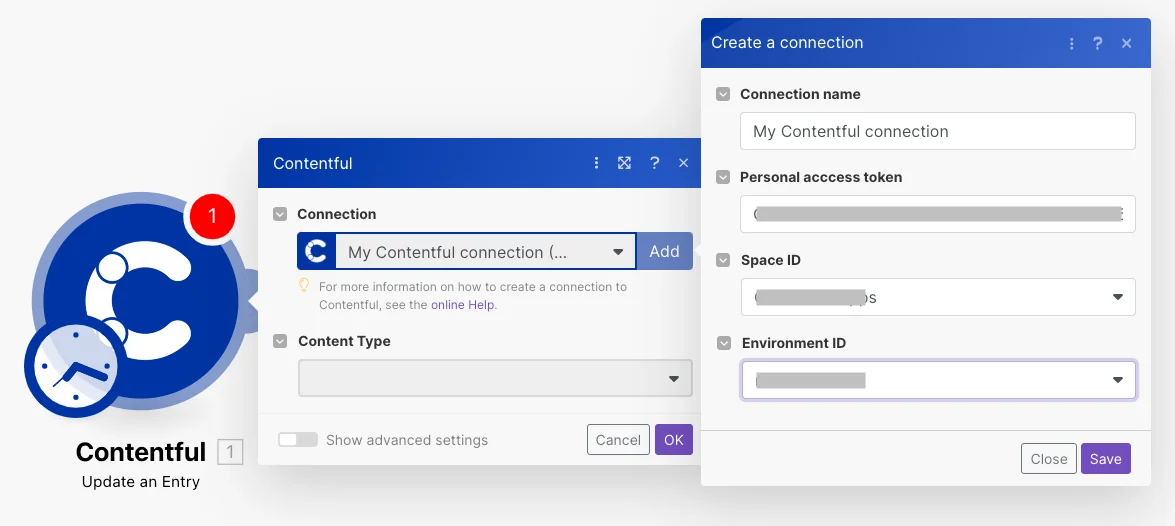Open the online Help link
Viewport: 1175px width, 526px height.
tap(463, 305)
